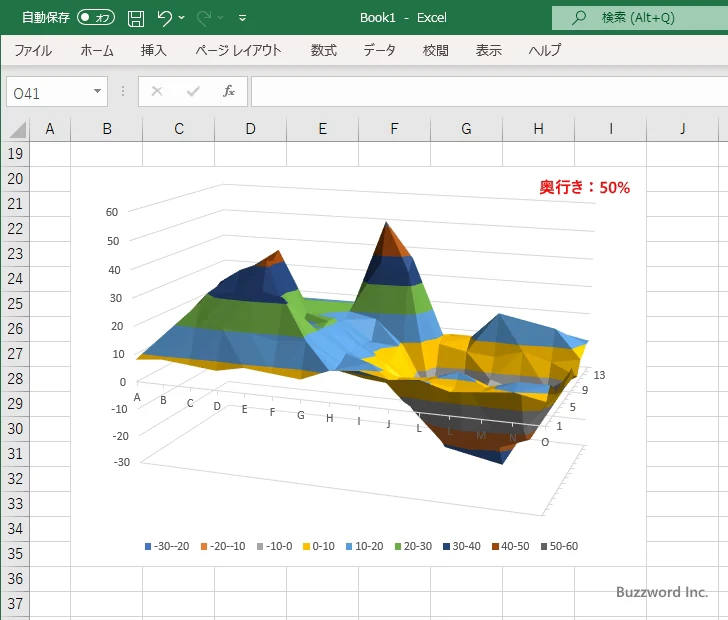This screenshot has width=728, height=620.
Task: Click the vertical axis label 60
Action: click(x=112, y=212)
